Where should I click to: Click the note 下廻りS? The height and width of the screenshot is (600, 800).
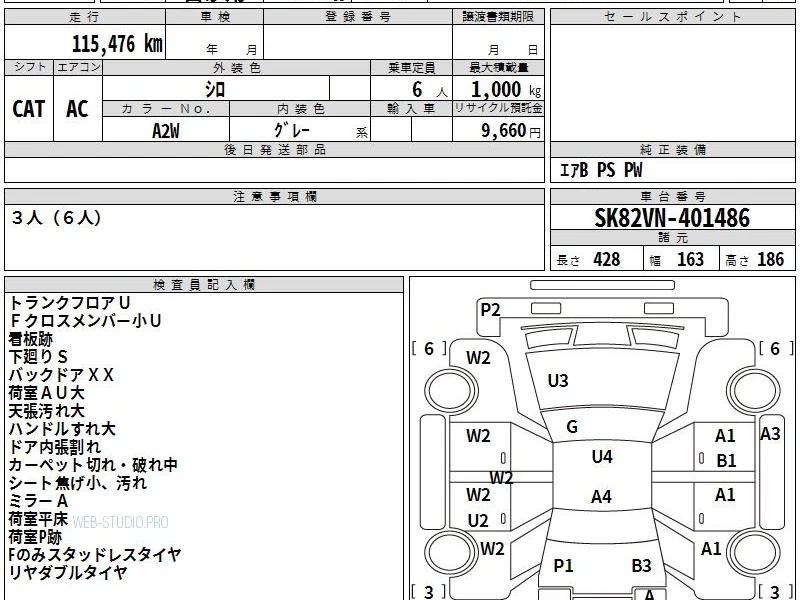(38, 357)
